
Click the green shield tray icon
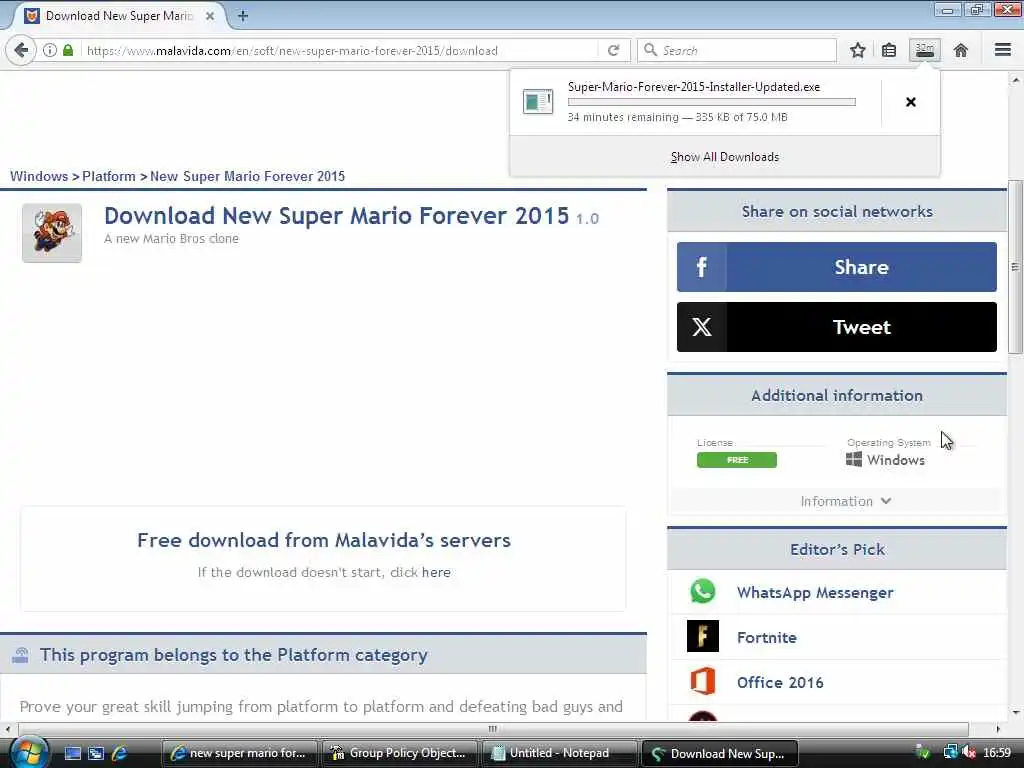[923, 752]
